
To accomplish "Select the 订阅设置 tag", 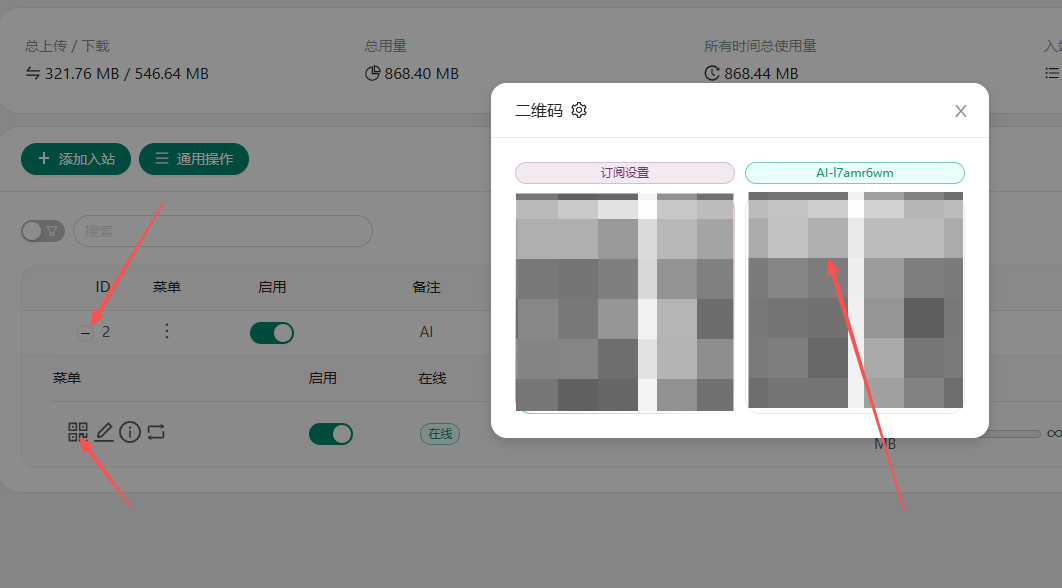I will point(624,173).
